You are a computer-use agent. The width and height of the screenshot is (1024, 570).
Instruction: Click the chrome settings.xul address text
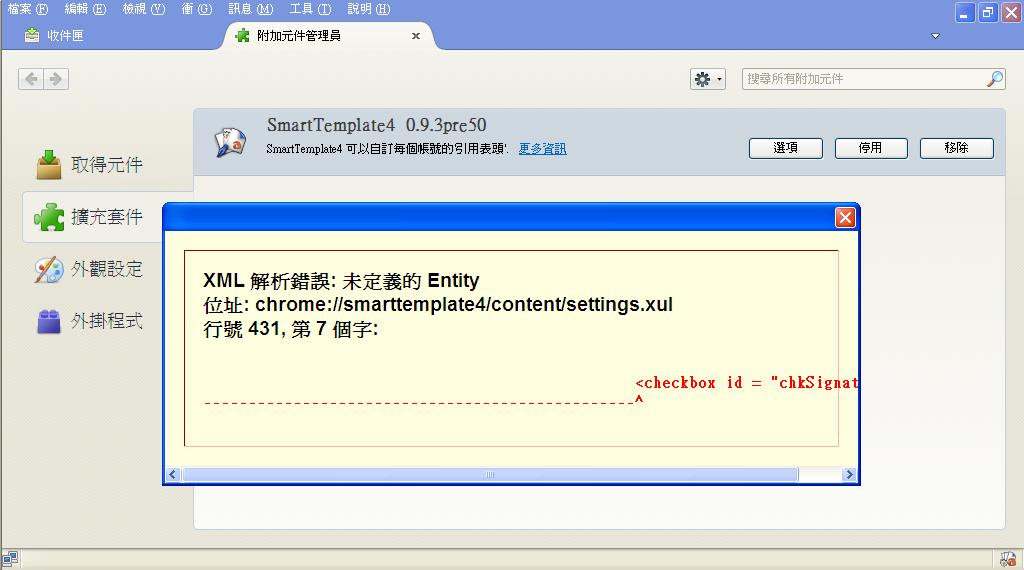464,304
